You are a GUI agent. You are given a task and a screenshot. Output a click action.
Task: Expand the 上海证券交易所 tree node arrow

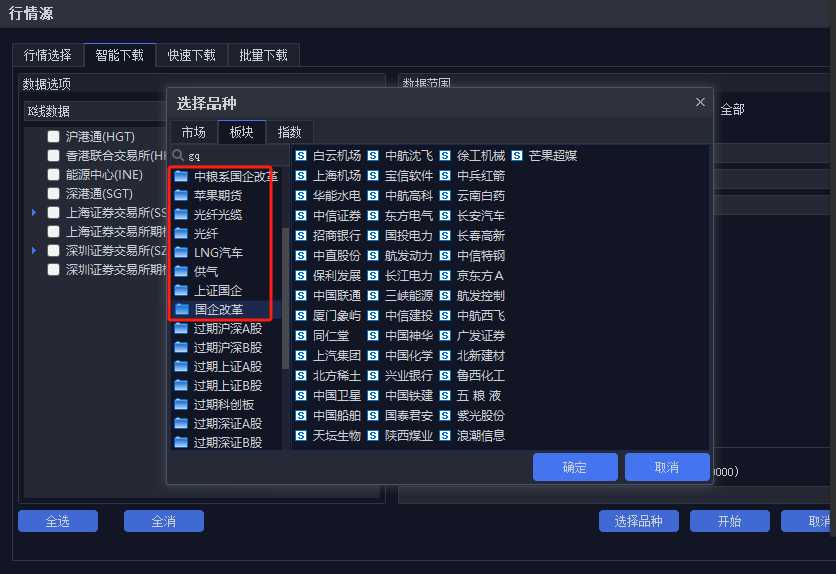(34, 213)
